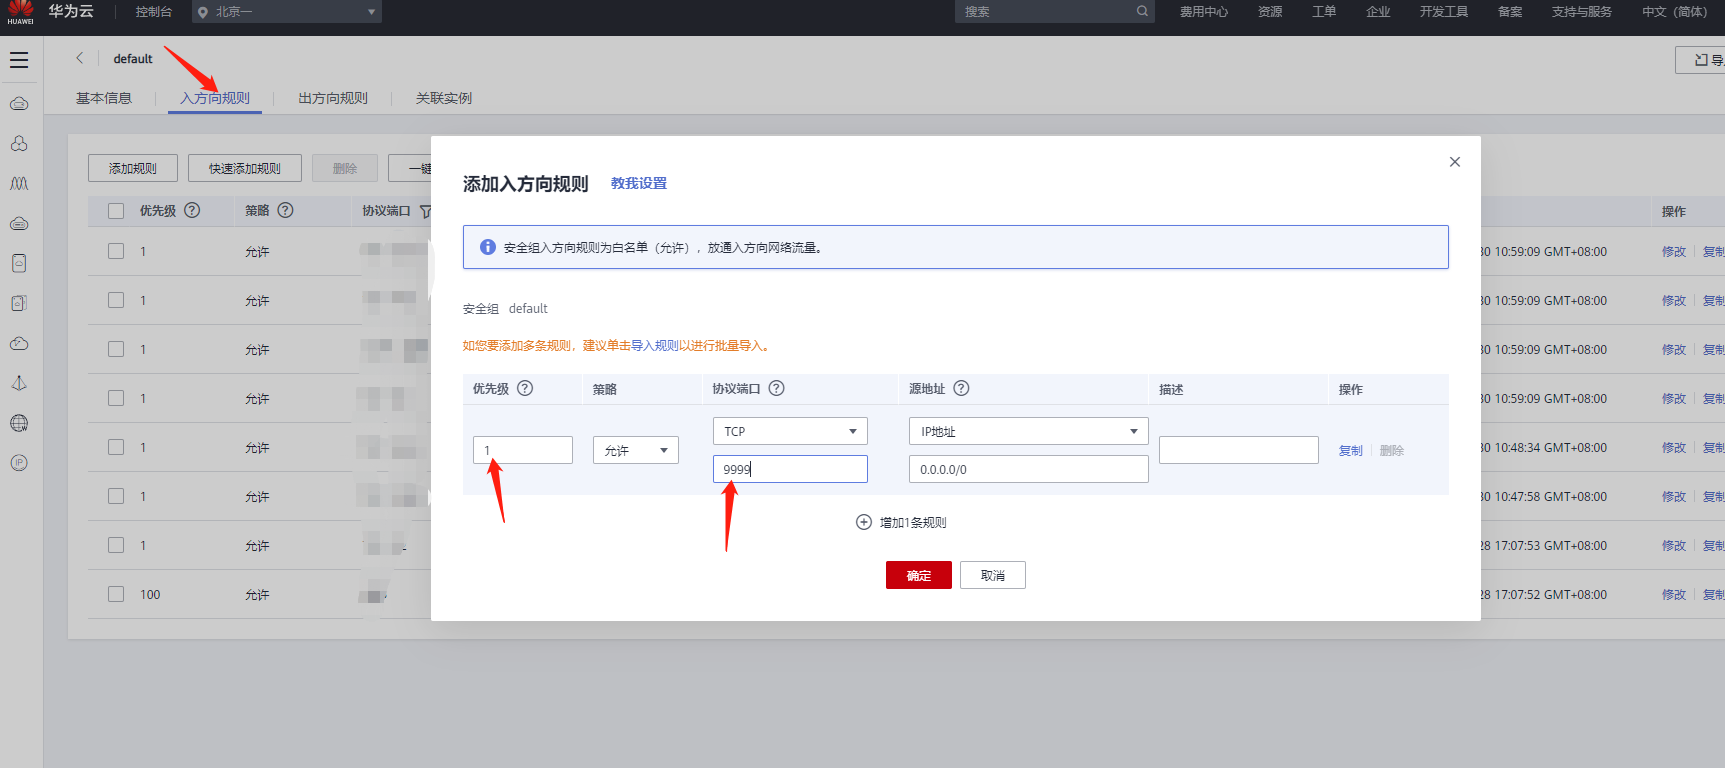
Task: Click the source address field 0.0.0.0/0
Action: pos(1028,469)
